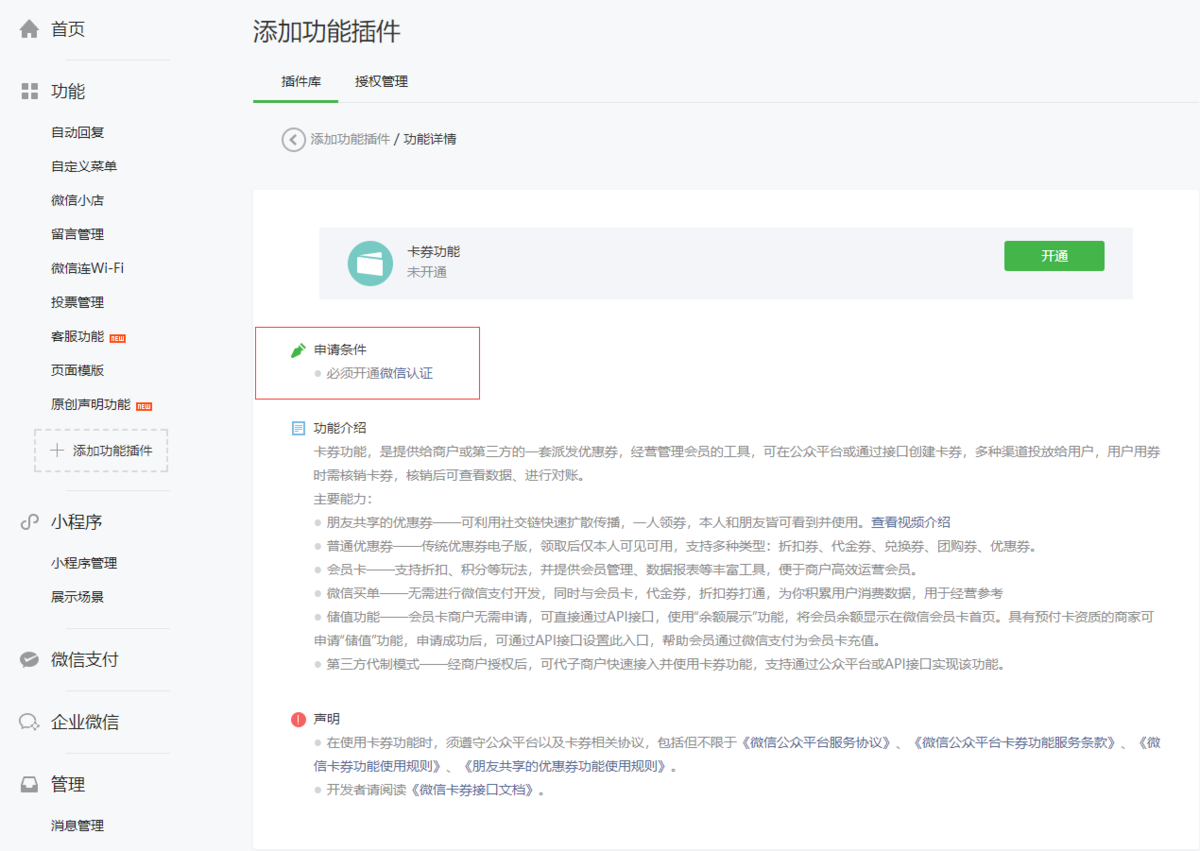
Task: Click the mini program icon beside 小程序
Action: [x=30, y=522]
